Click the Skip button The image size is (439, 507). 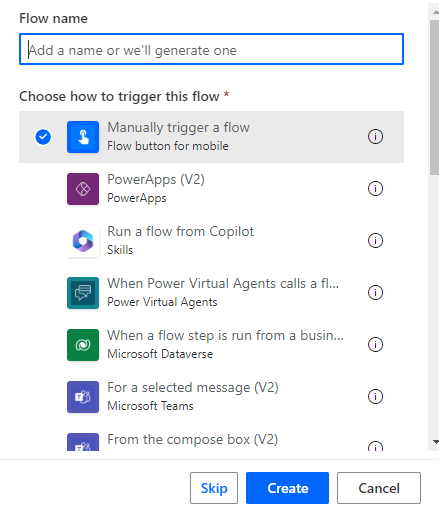click(x=214, y=488)
